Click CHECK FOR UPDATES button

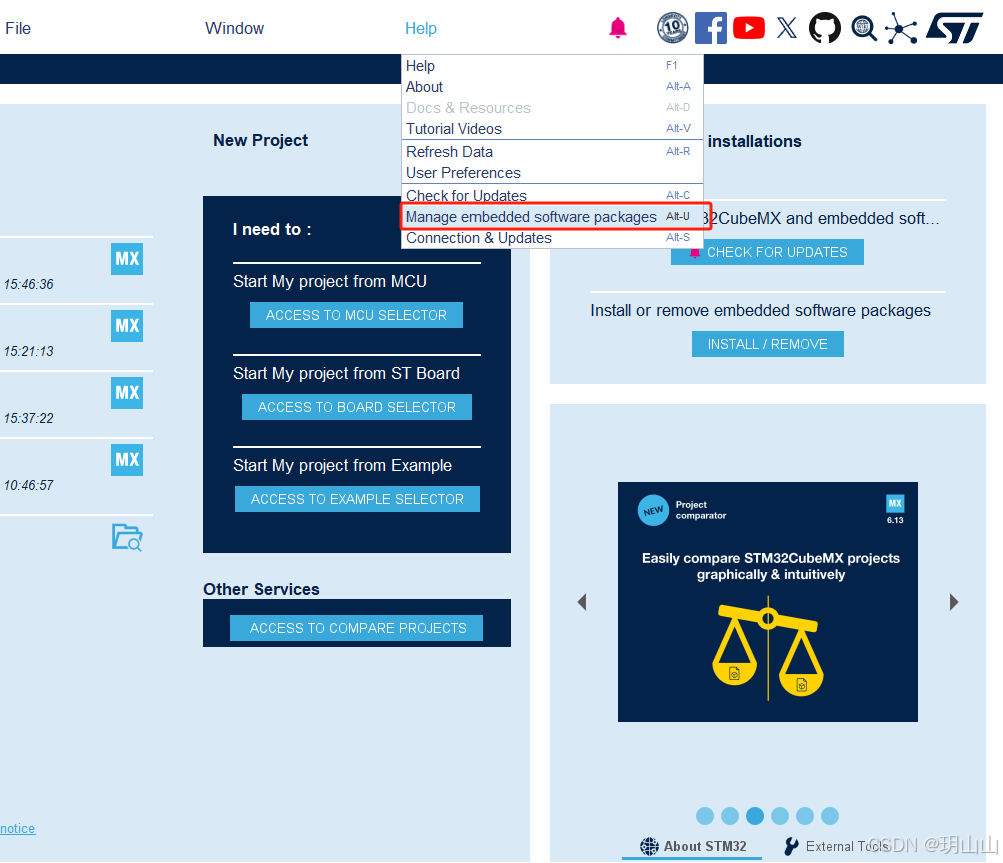coord(767,252)
